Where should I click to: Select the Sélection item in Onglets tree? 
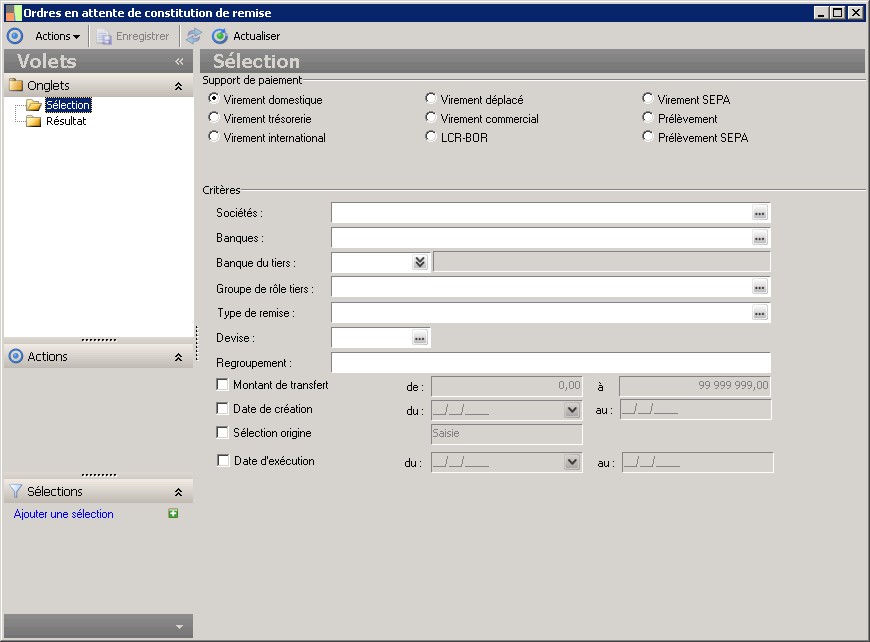point(68,105)
